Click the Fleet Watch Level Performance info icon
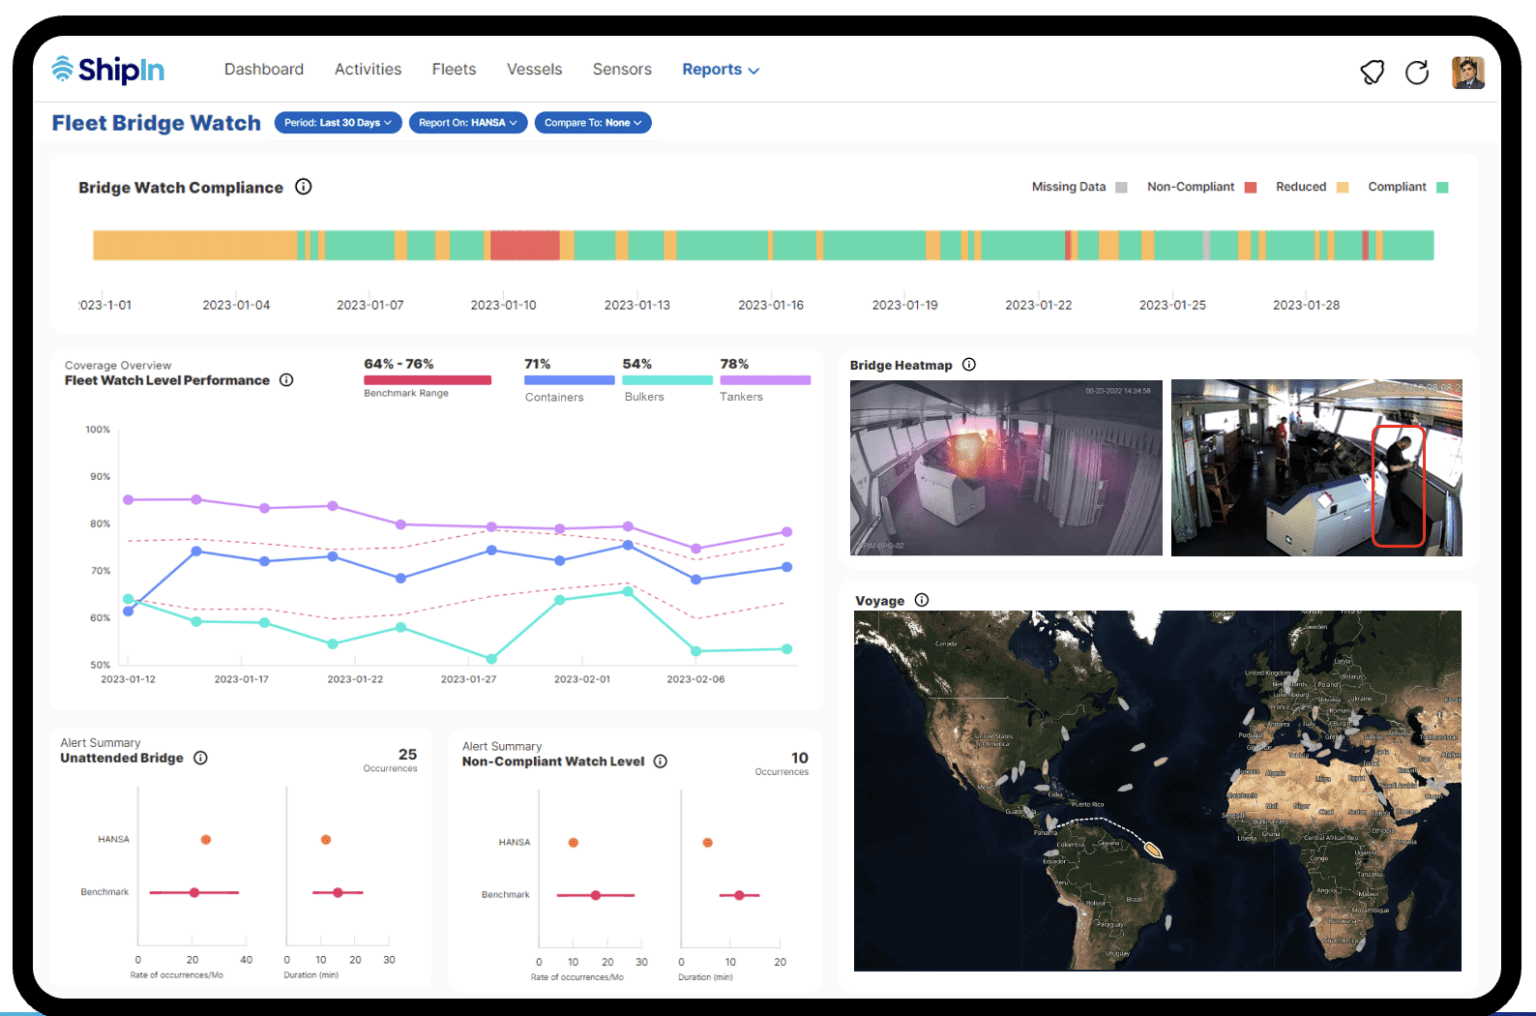 click(287, 380)
